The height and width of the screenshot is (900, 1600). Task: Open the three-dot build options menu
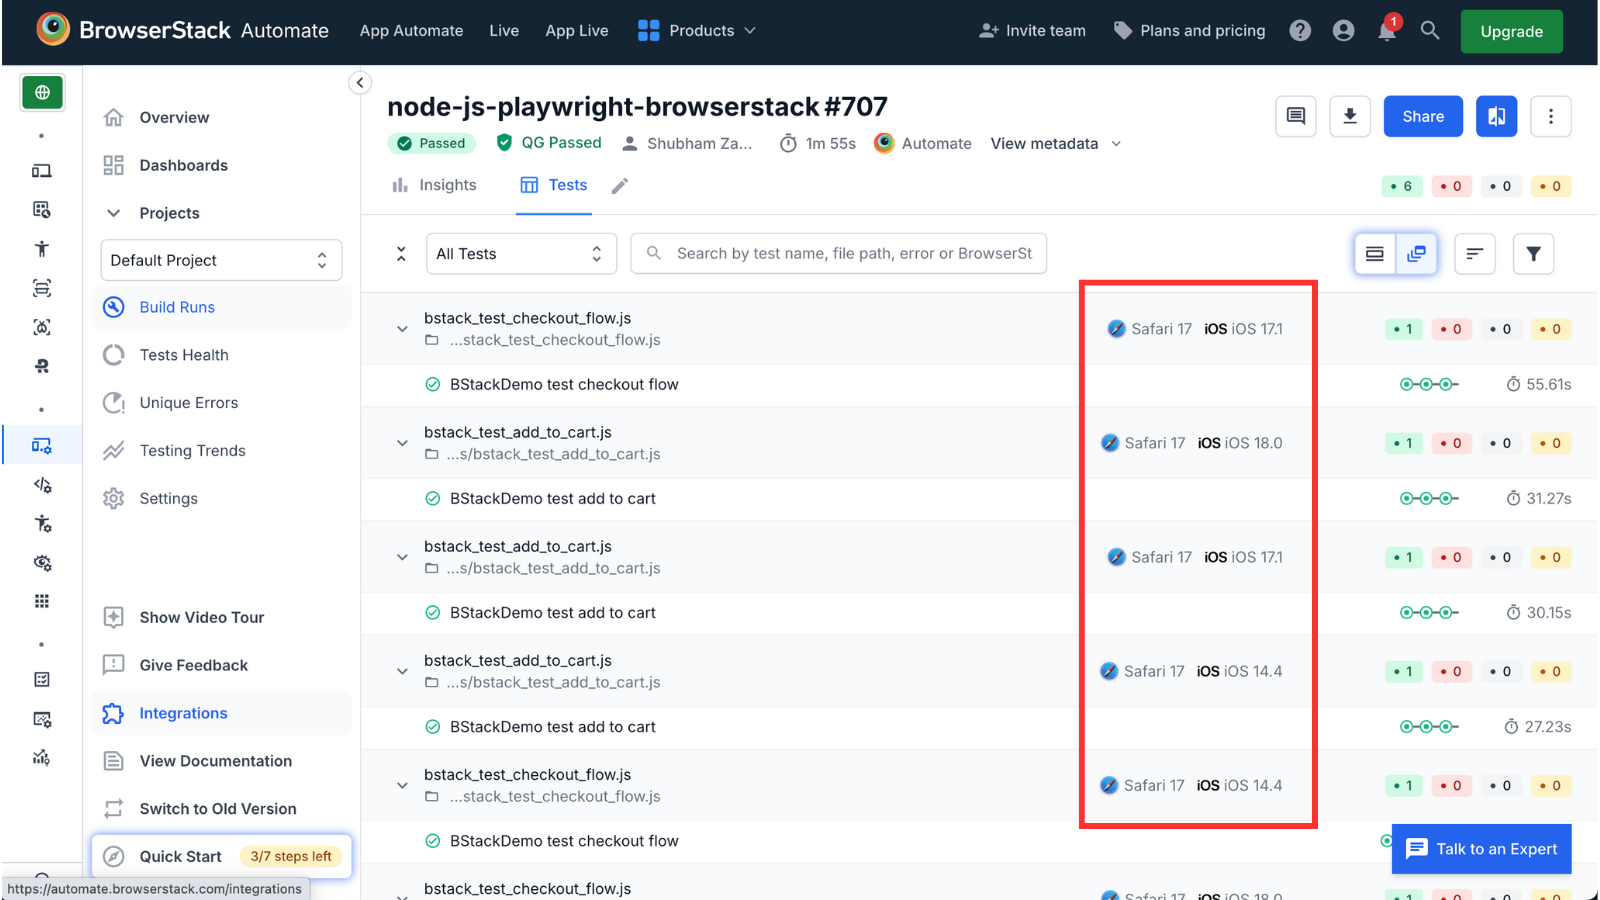tap(1551, 116)
